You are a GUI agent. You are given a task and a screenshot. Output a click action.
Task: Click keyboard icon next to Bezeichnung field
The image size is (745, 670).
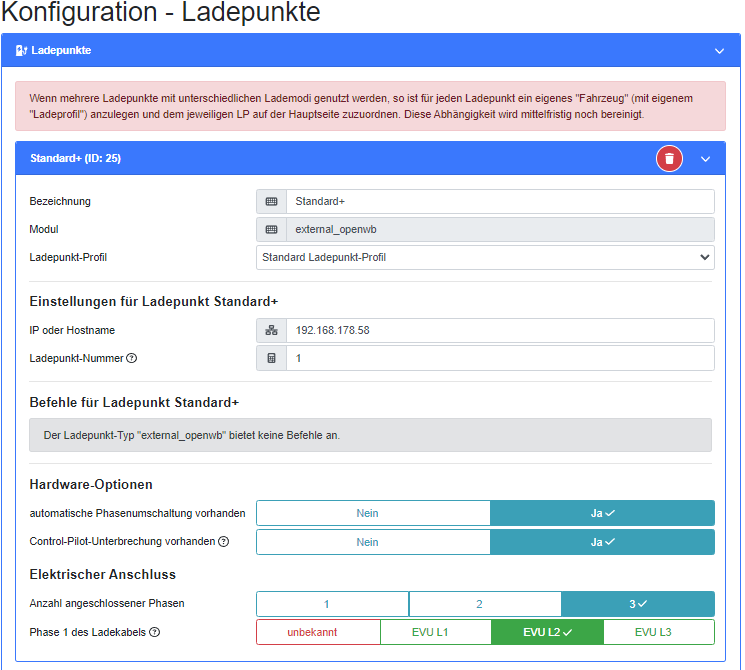click(271, 201)
